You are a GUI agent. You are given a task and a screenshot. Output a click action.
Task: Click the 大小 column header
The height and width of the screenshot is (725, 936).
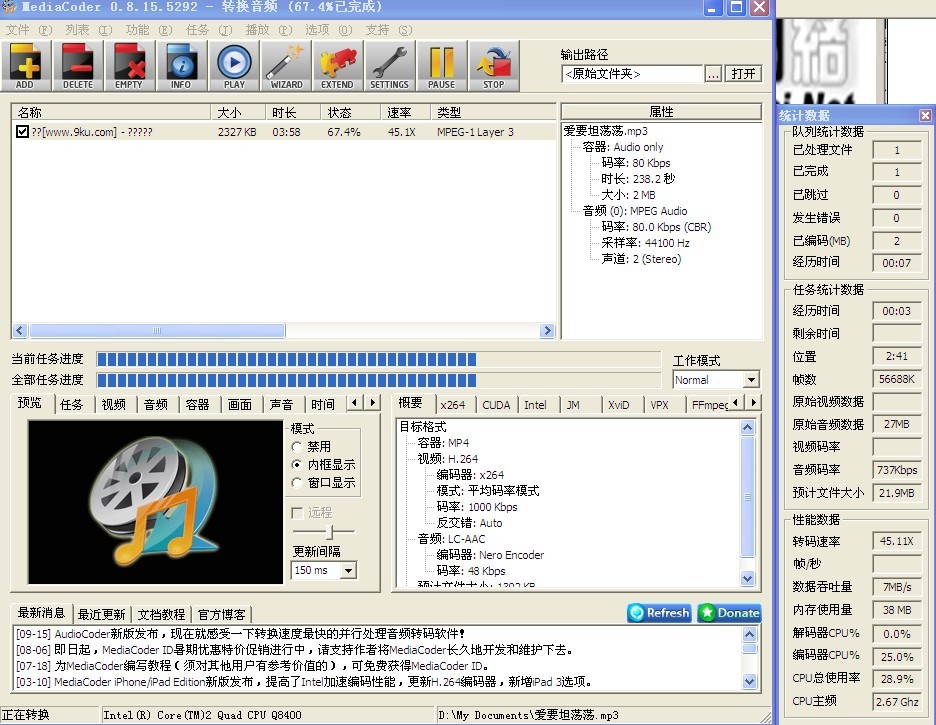point(238,112)
